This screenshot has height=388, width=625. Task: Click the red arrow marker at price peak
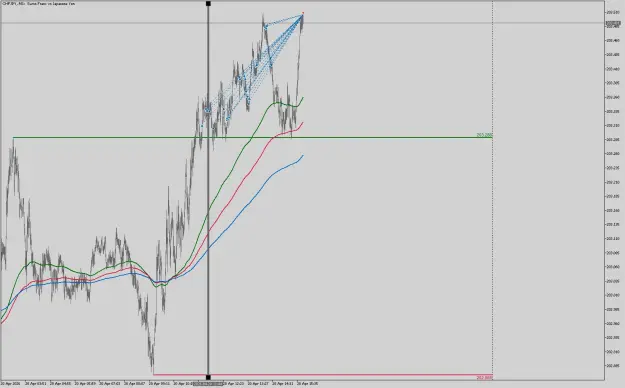pos(303,13)
